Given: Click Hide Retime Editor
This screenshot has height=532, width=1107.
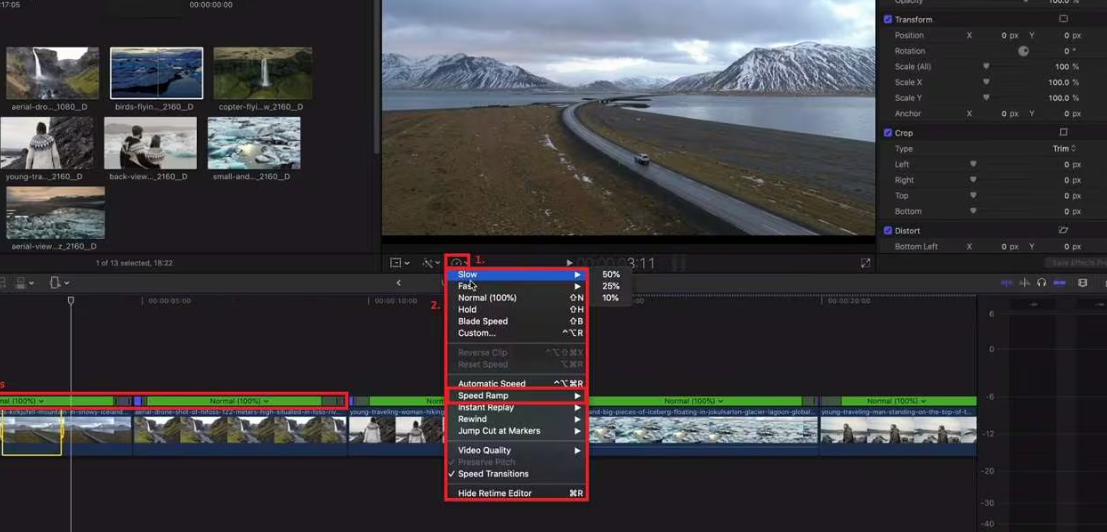Looking at the screenshot, I should (x=516, y=493).
